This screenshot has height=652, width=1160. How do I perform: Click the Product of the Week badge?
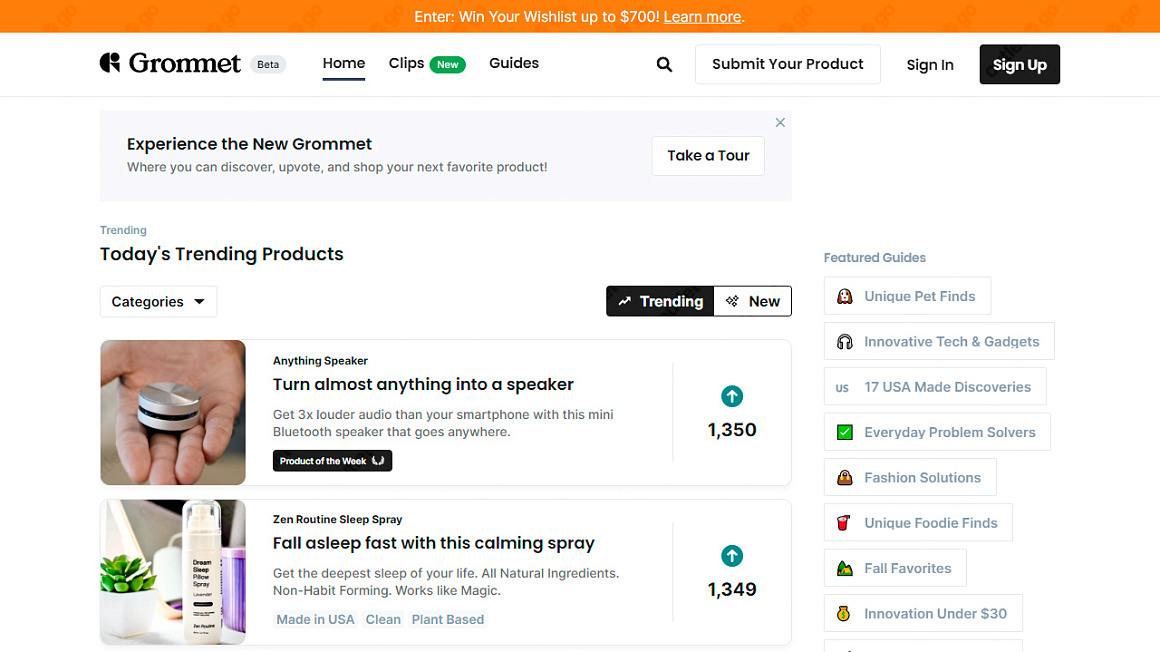point(332,461)
